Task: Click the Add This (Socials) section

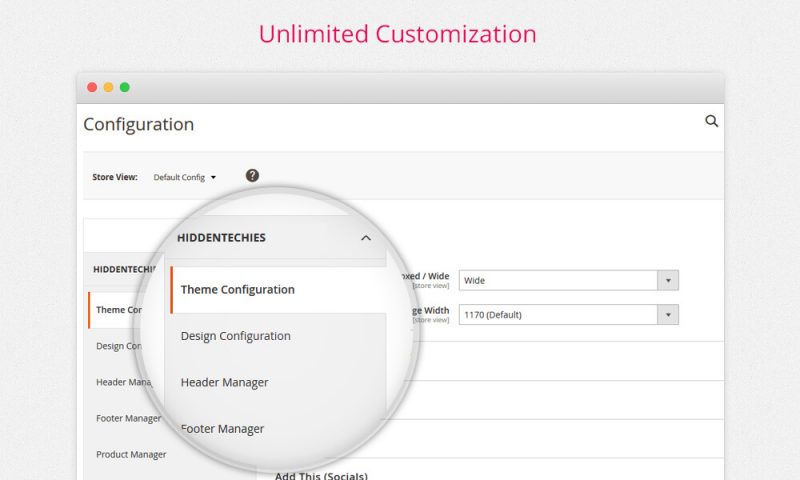Action: pos(321,475)
